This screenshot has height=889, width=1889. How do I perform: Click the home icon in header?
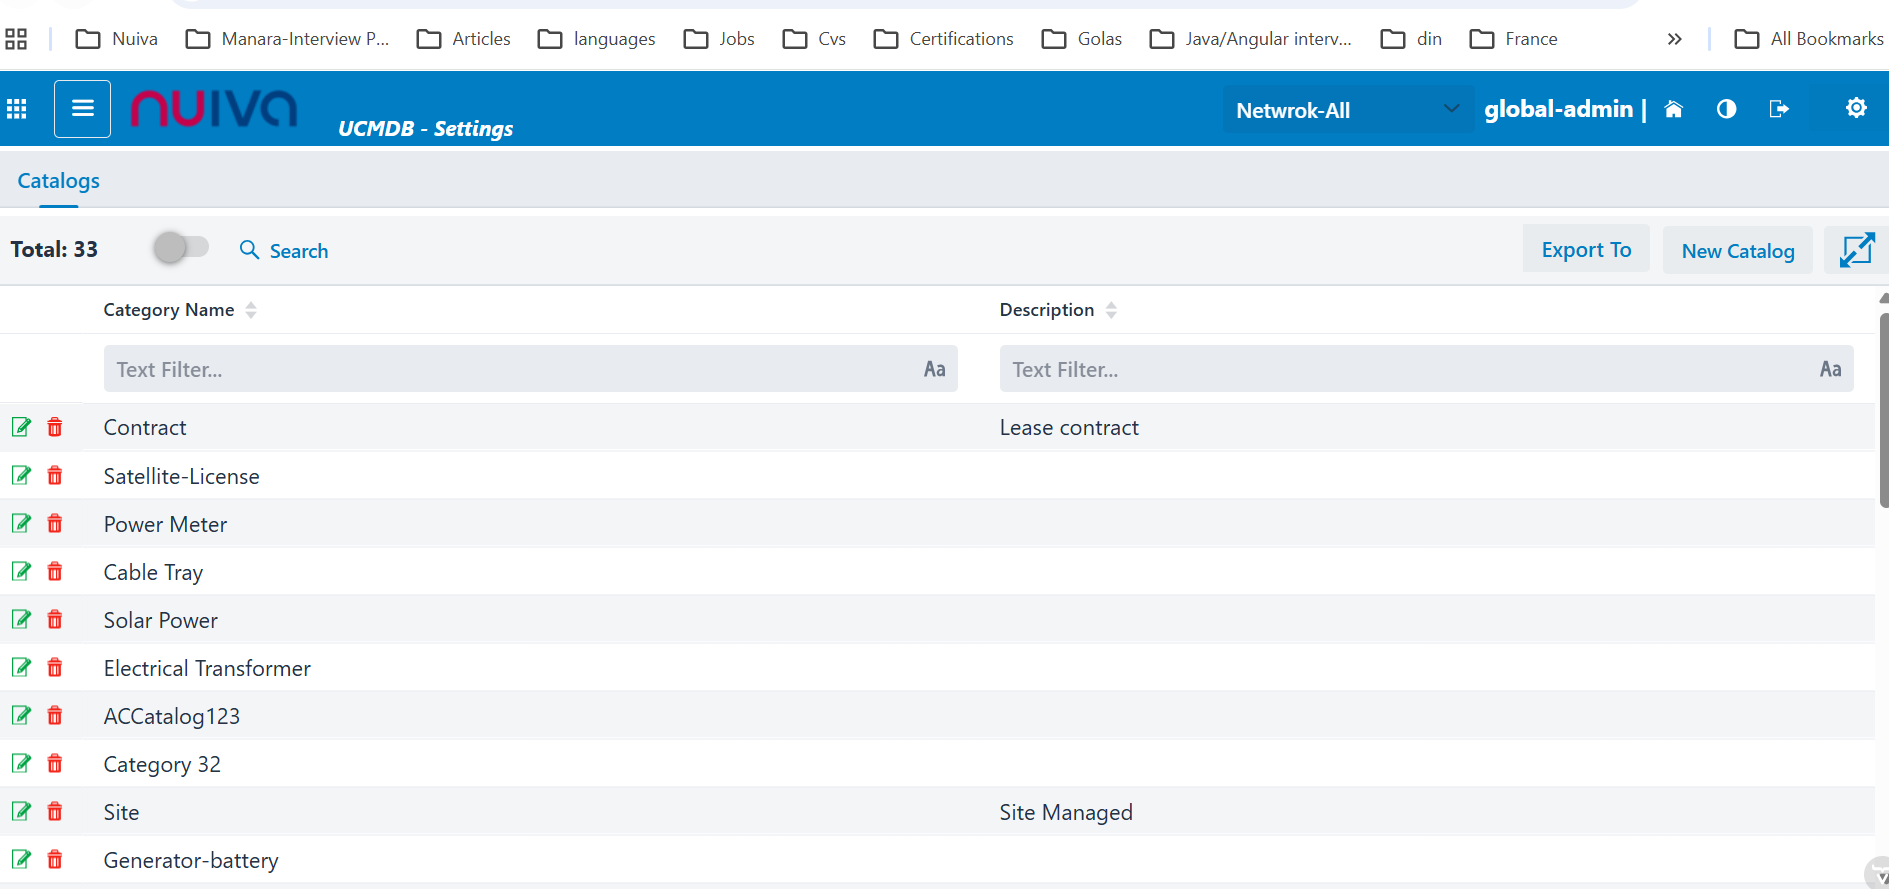1673,109
